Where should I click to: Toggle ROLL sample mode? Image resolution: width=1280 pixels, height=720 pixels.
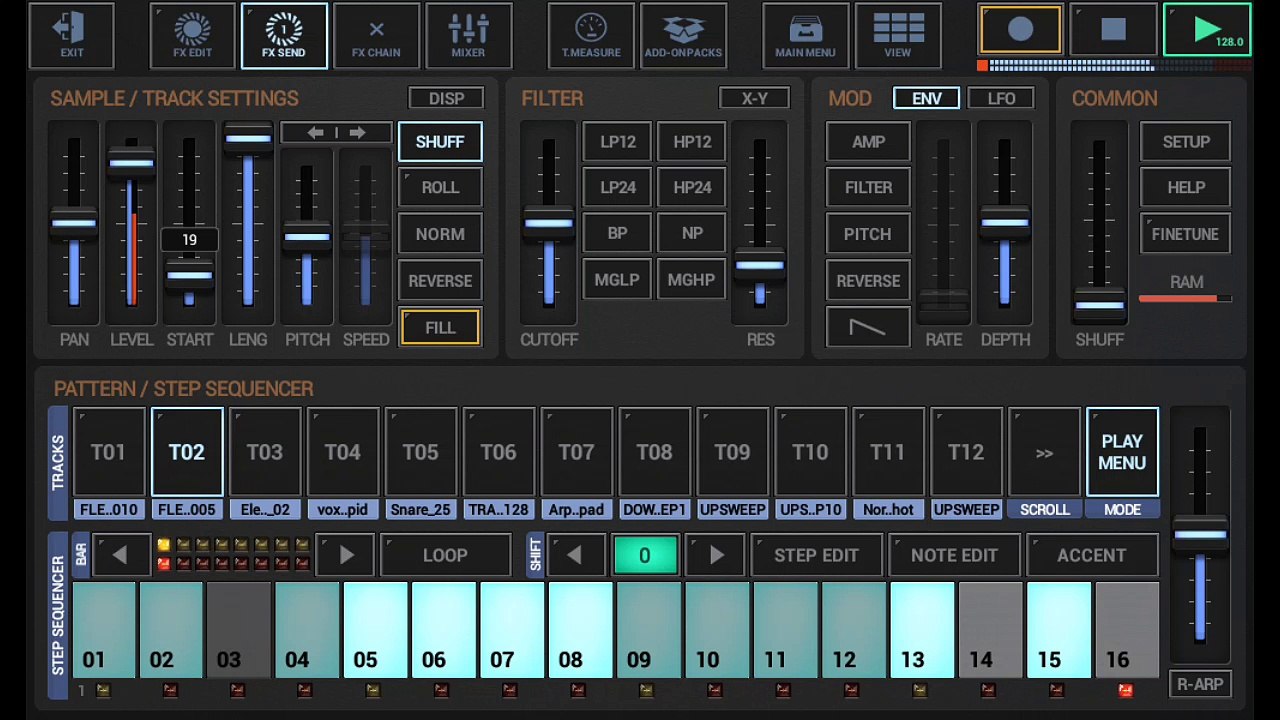coord(440,188)
